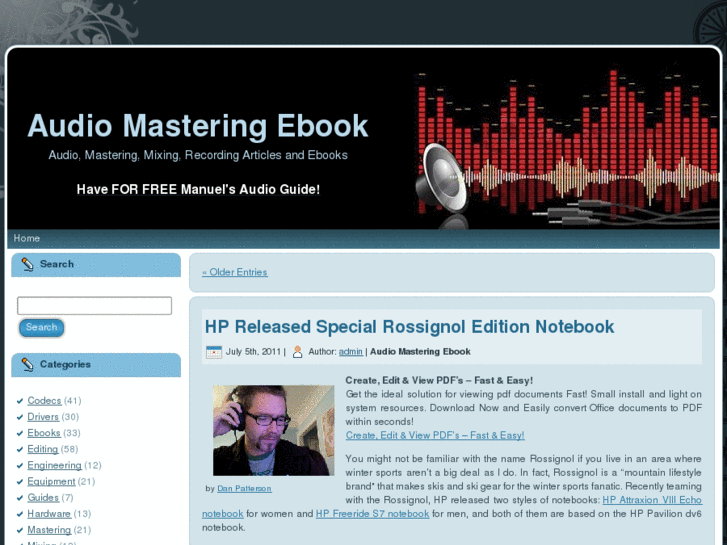
Task: Click the checkmark bullet beside Drivers
Action: [19, 417]
